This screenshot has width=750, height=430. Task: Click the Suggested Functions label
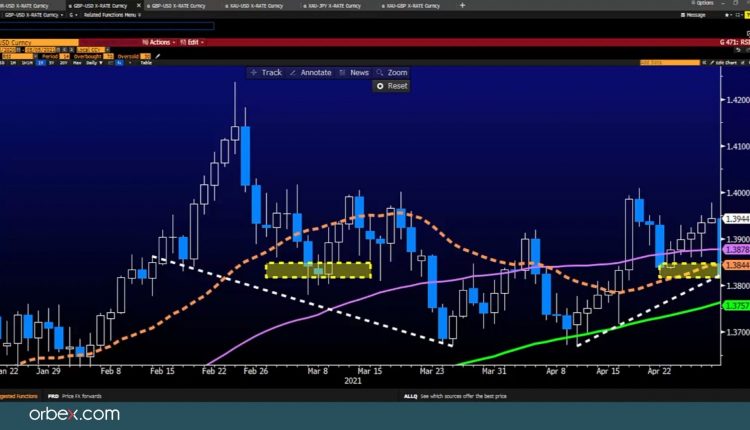(19, 396)
